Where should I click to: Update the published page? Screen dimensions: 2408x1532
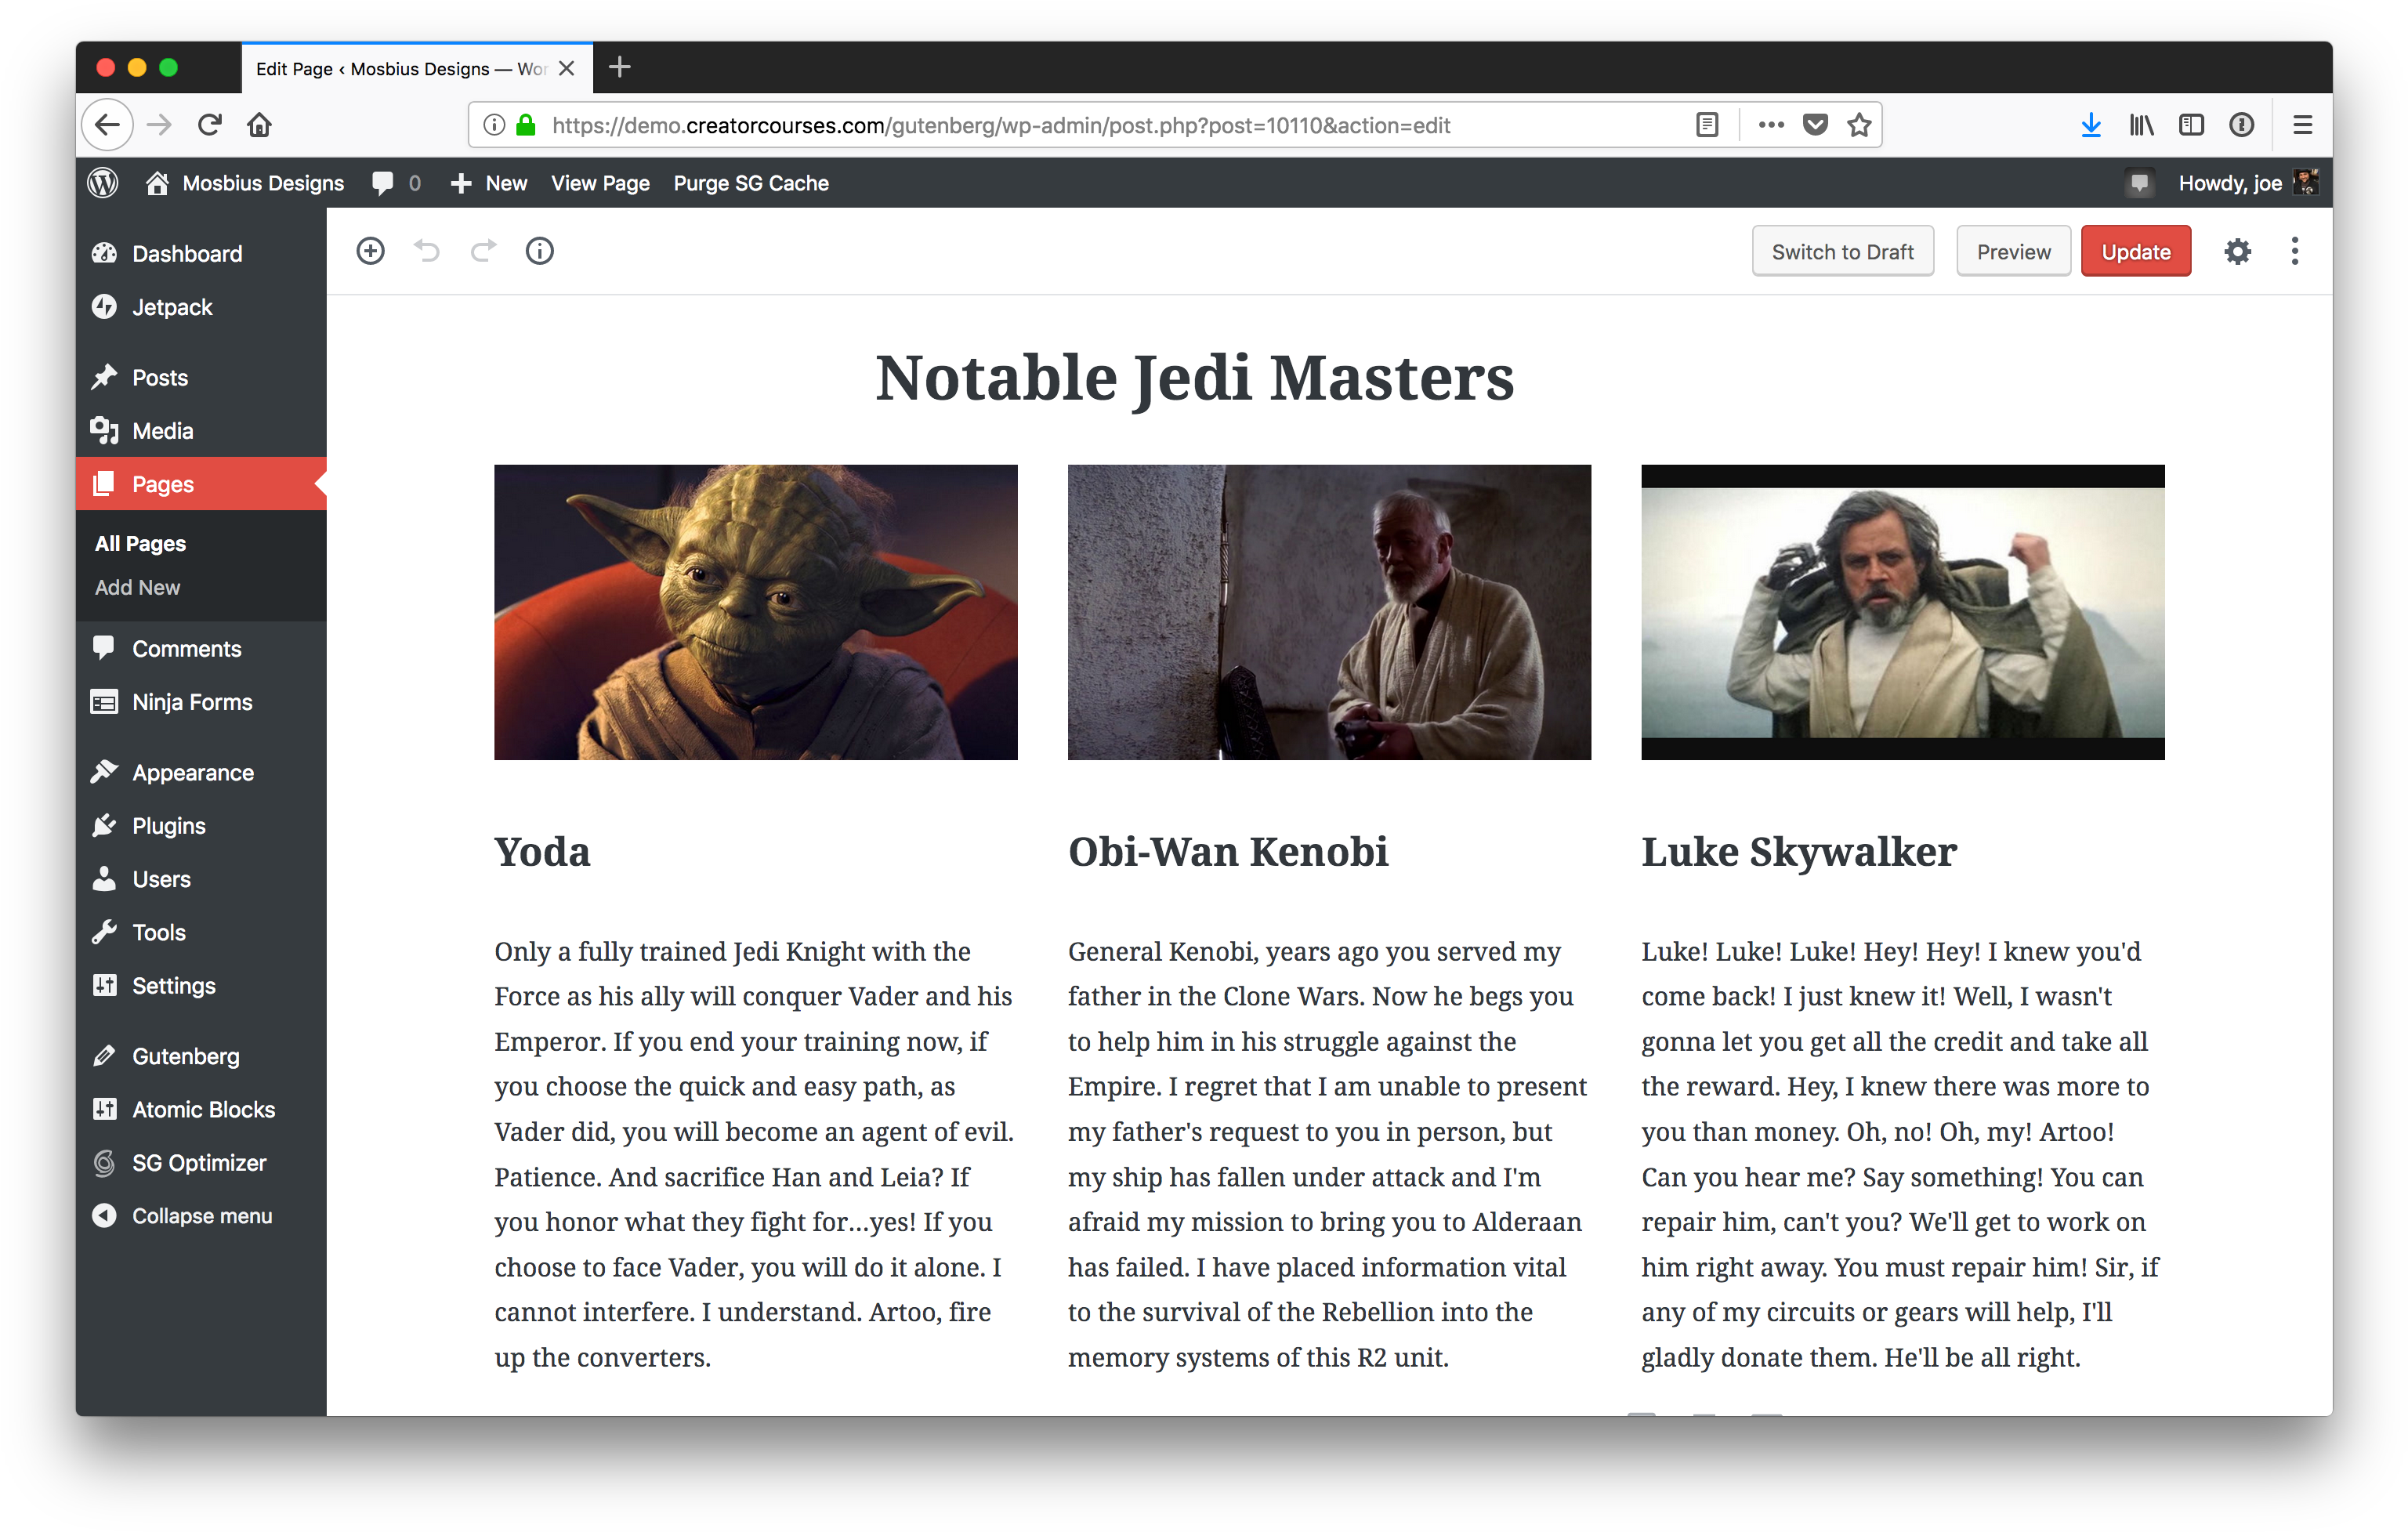[x=2135, y=250]
